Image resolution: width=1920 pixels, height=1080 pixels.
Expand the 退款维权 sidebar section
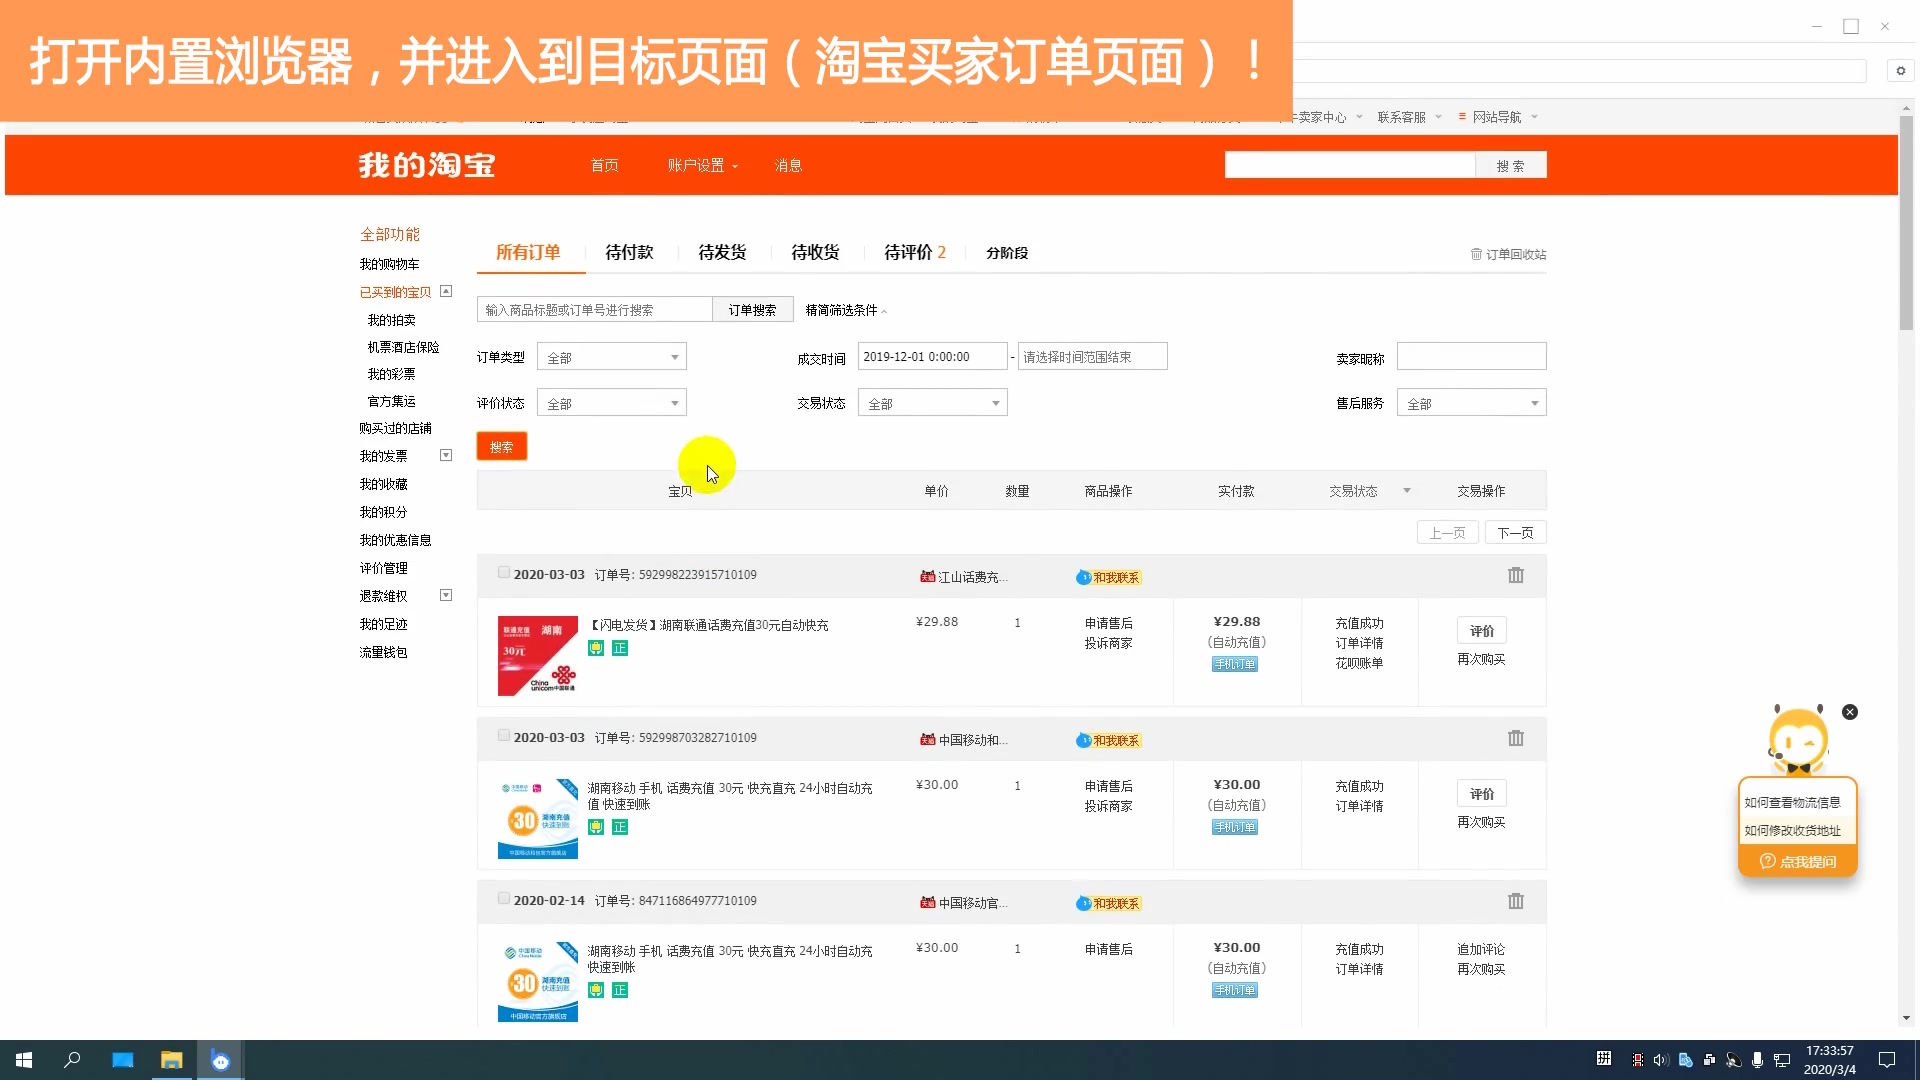[446, 596]
